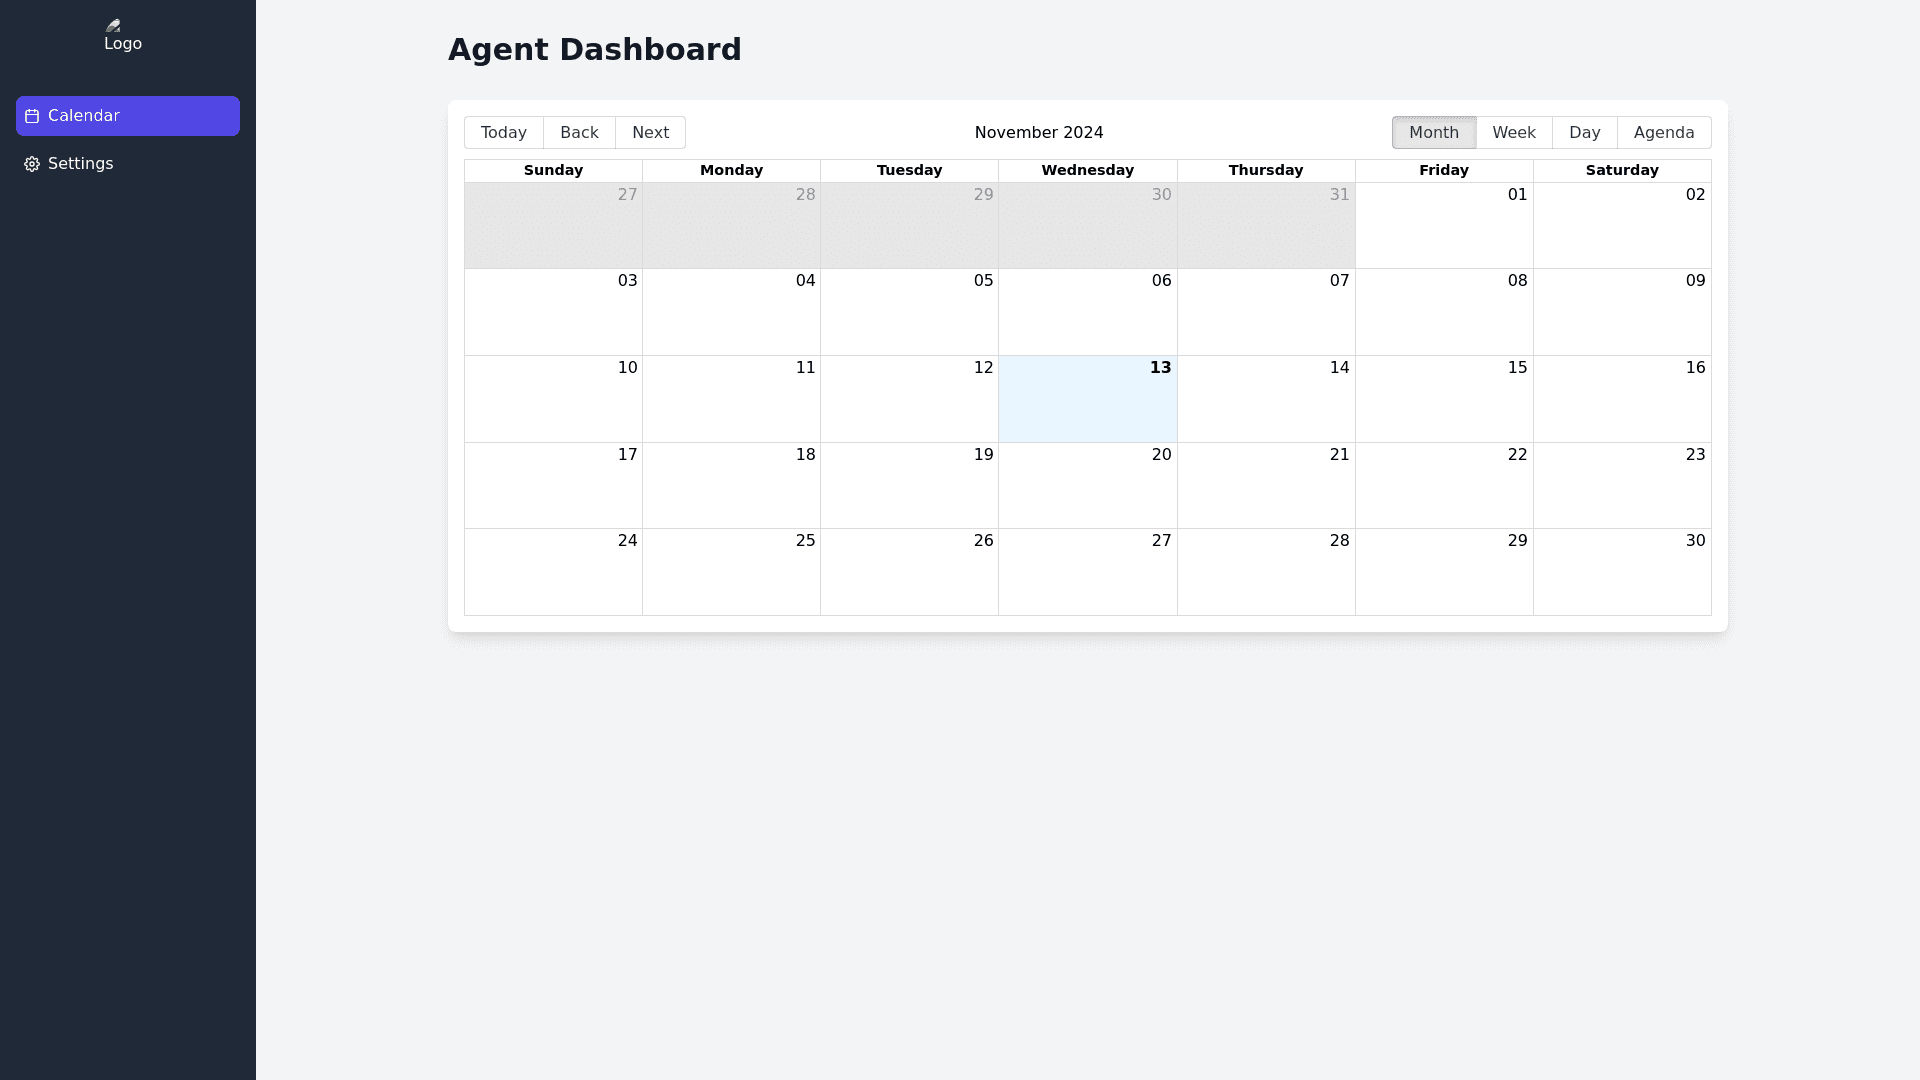Click the calendar icon beside Calendar nav item
Screen dimensions: 1920x1080
pyautogui.click(x=31, y=116)
